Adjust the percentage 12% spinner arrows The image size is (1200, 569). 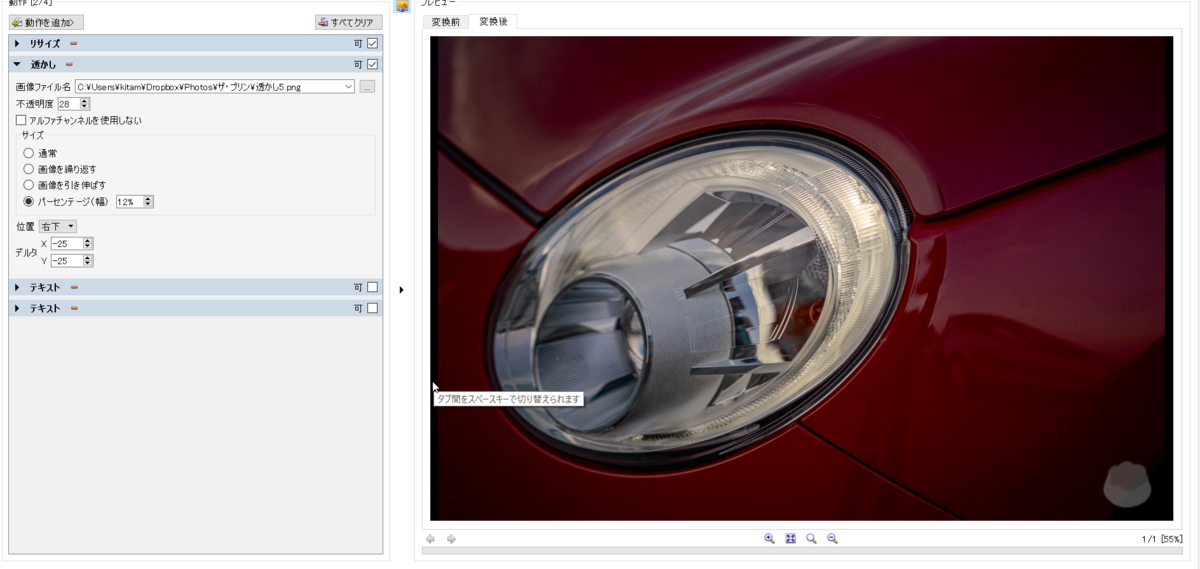148,201
